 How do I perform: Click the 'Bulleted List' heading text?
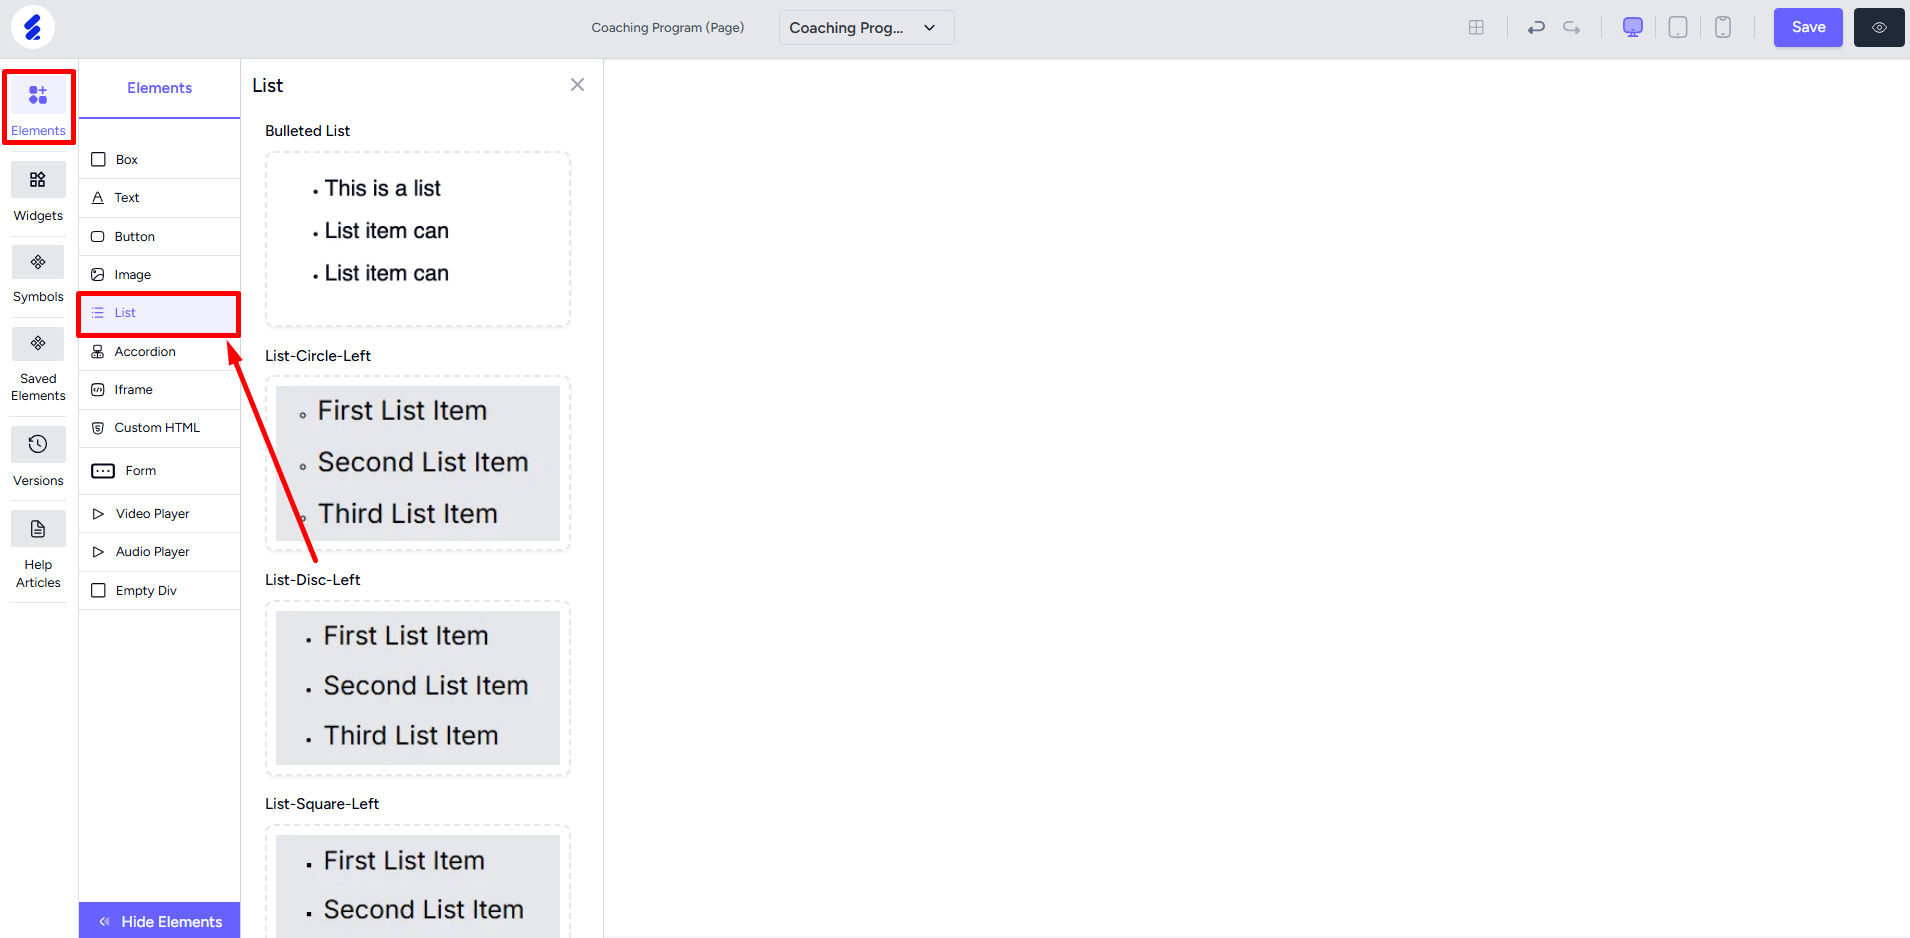click(x=308, y=131)
